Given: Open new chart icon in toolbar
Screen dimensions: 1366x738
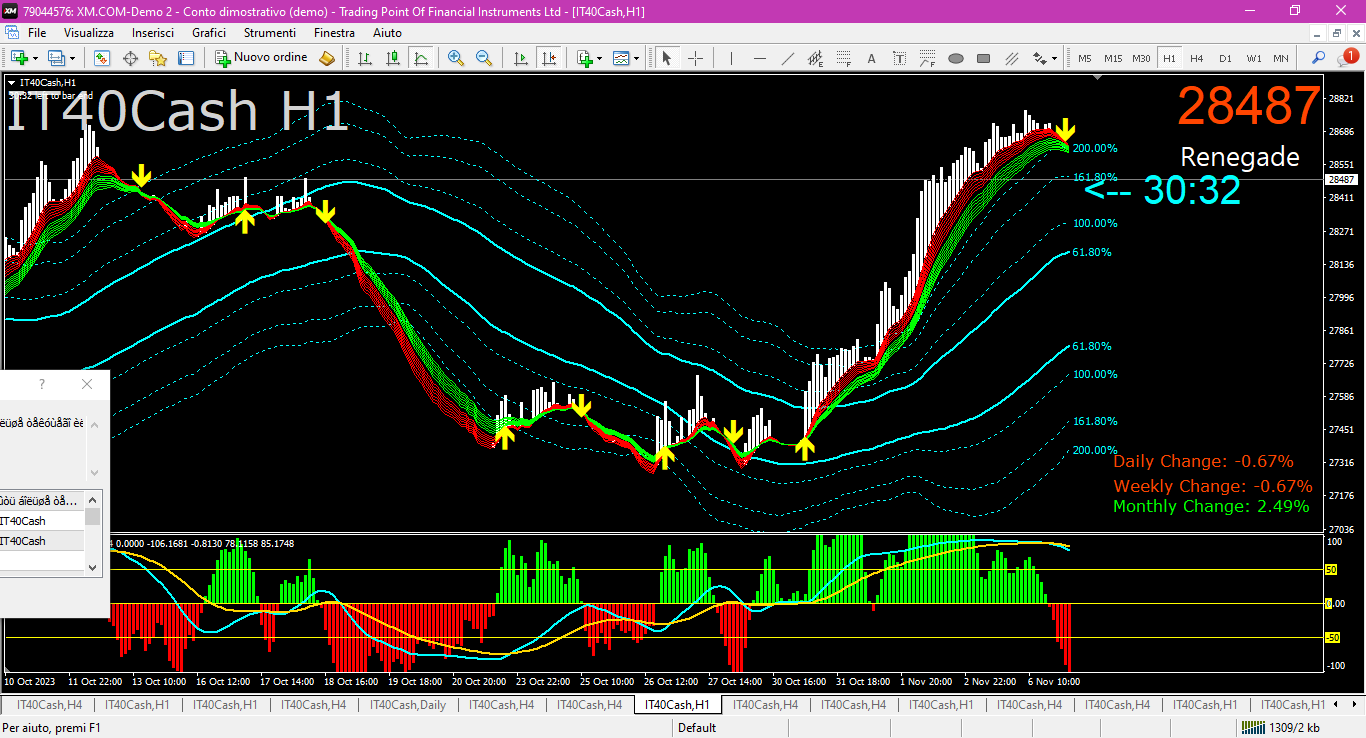Looking at the screenshot, I should tap(17, 58).
